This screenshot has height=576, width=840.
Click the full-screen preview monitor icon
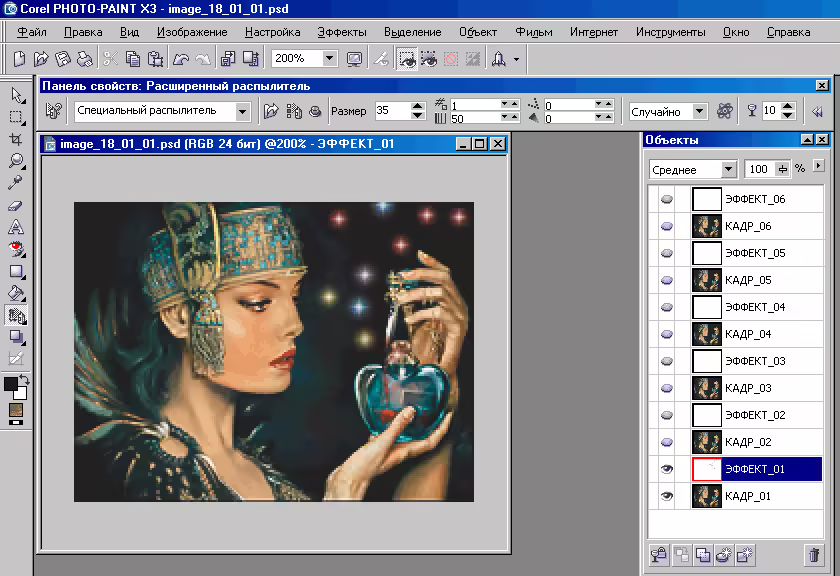[x=354, y=58]
